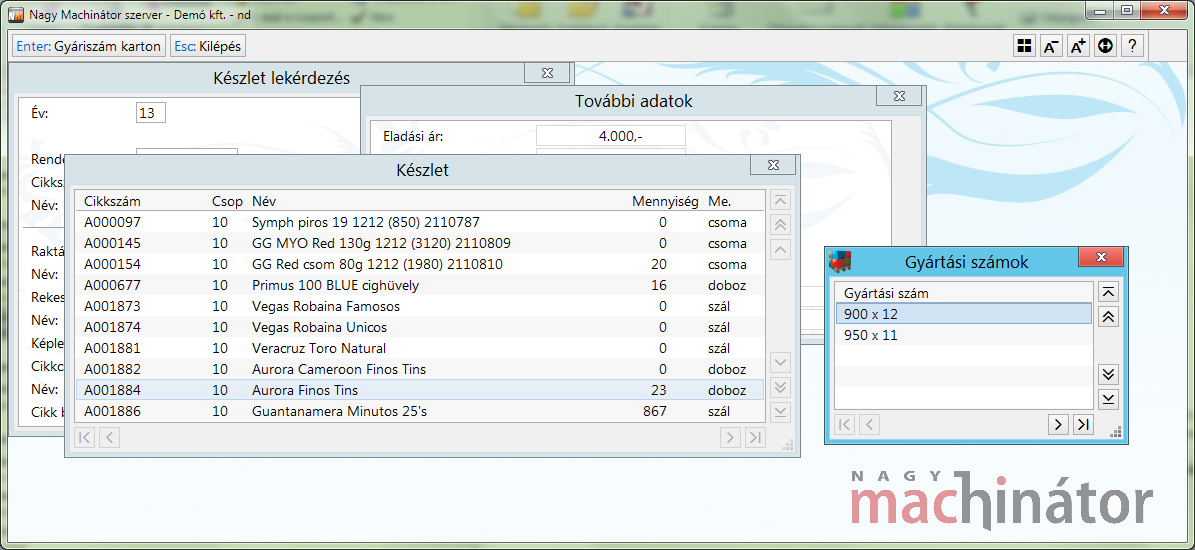Open help with the question mark icon
The image size is (1195, 550).
point(1133,46)
